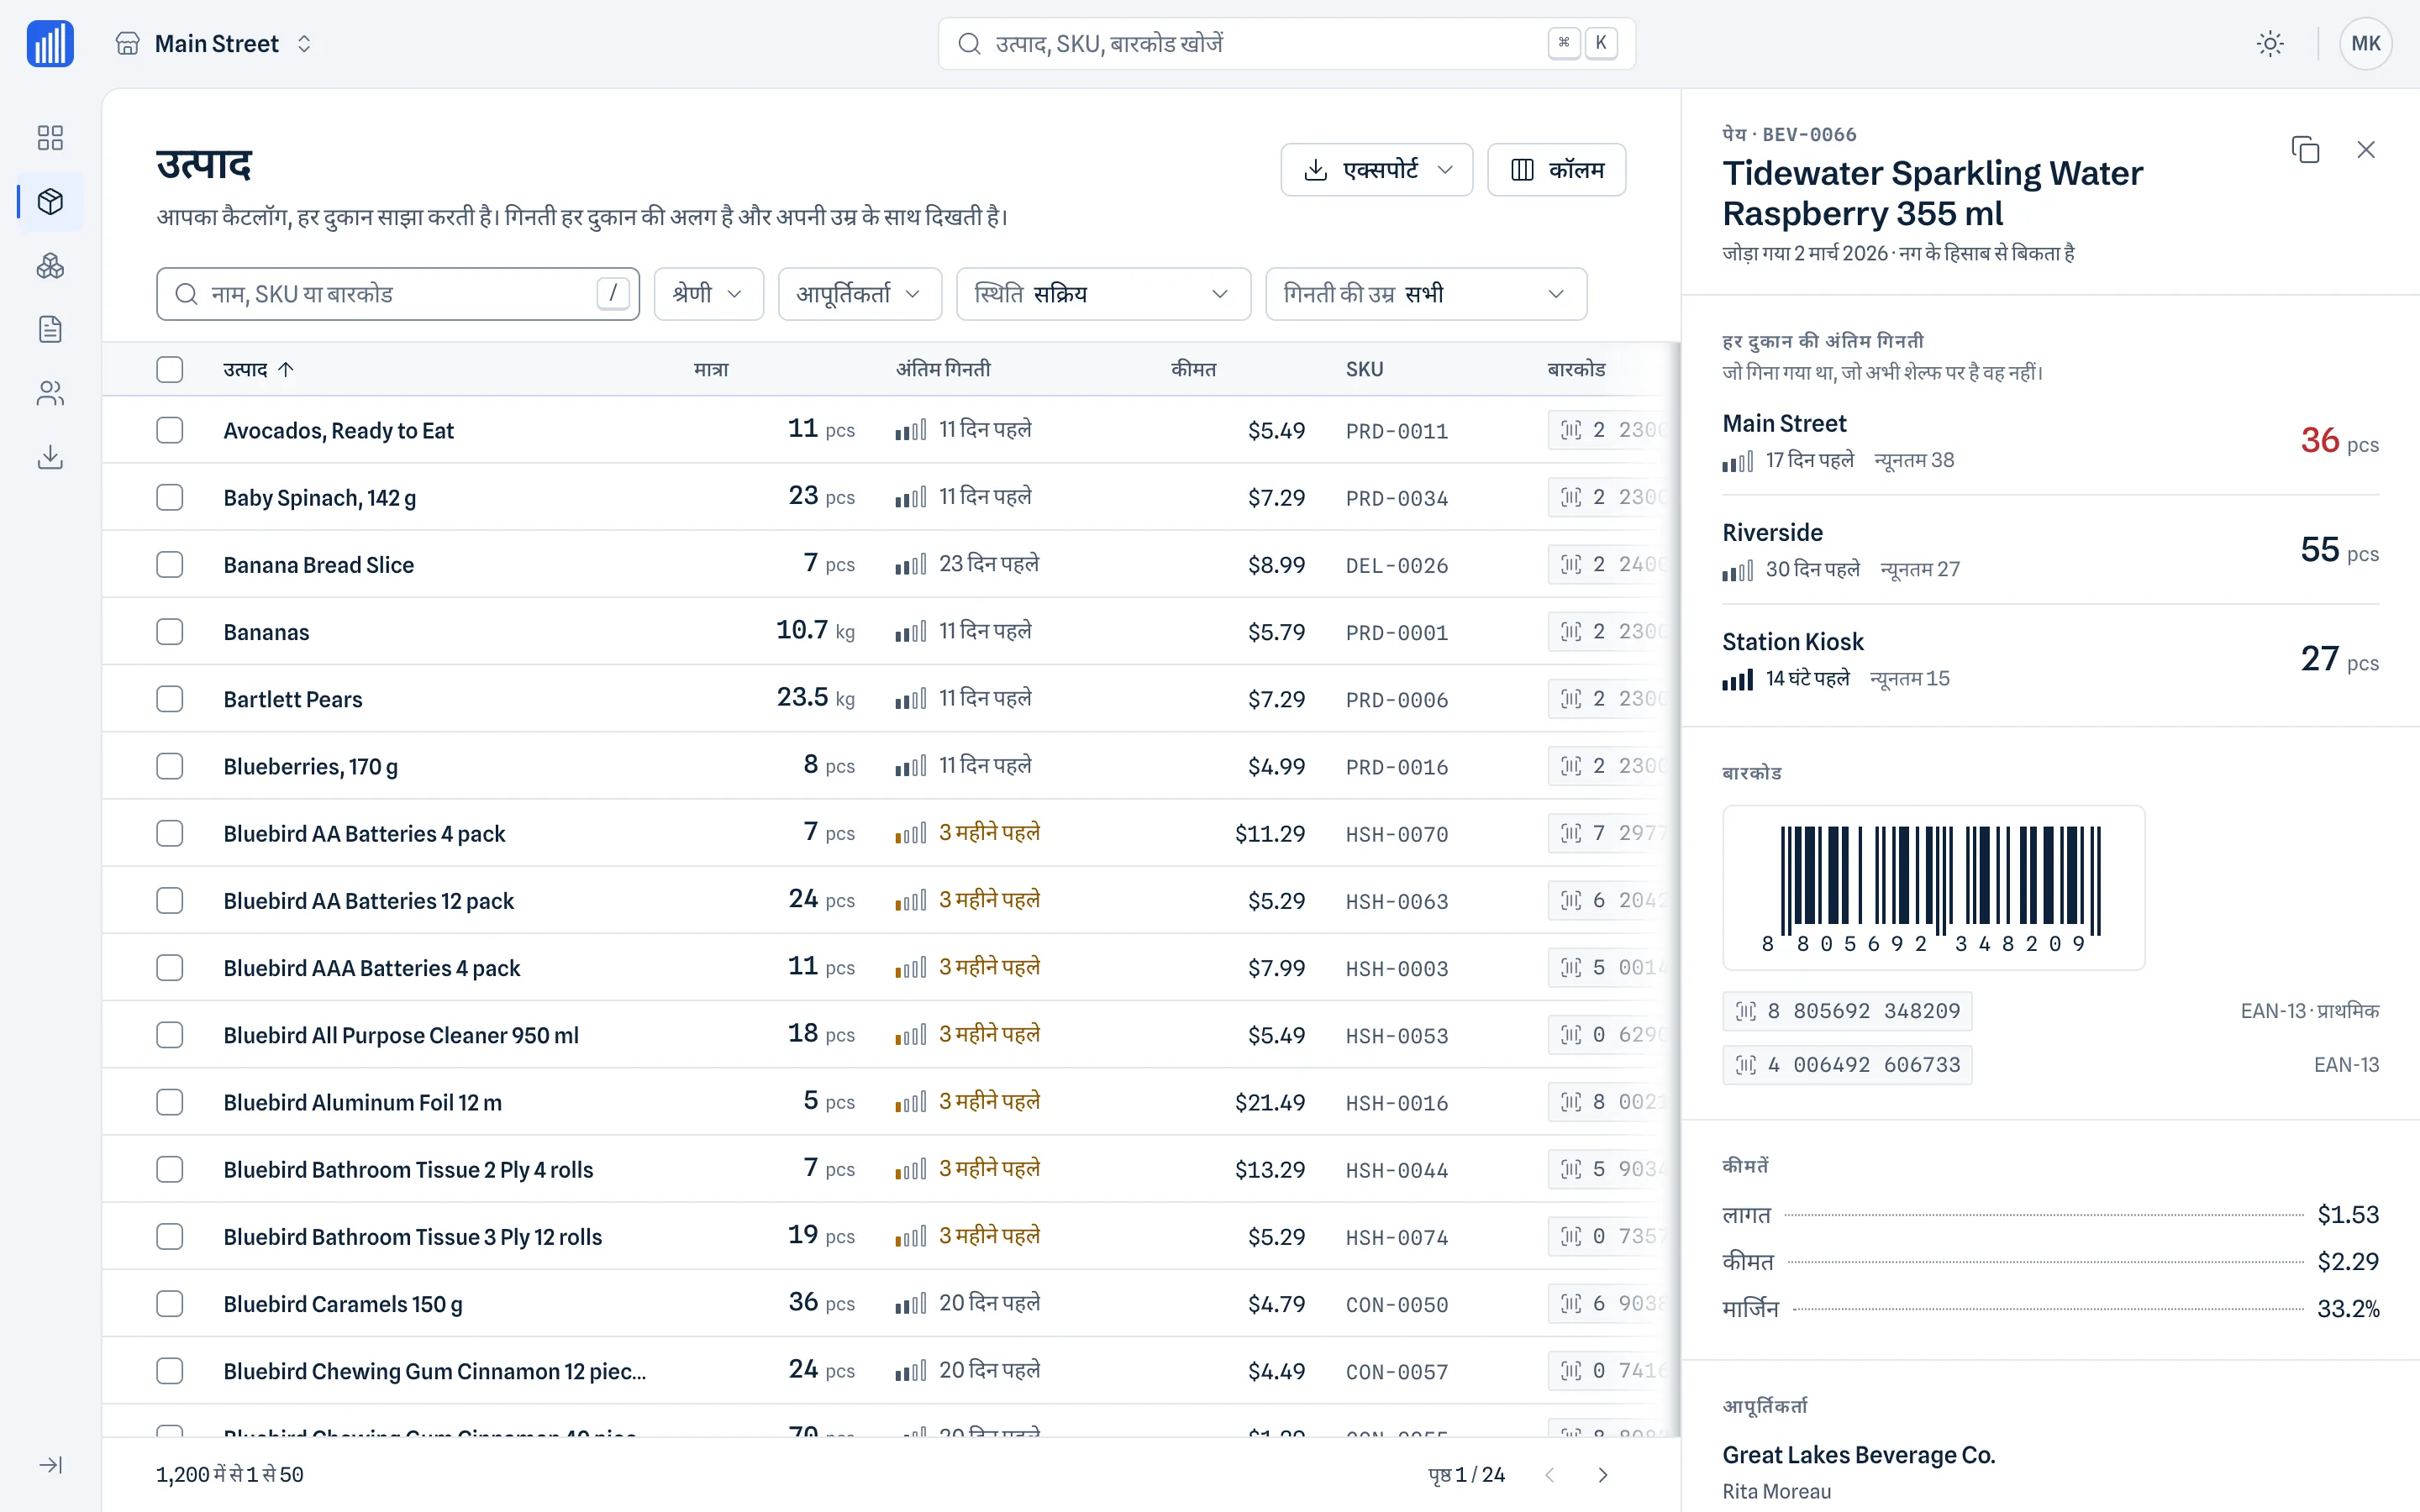Check the Avocados, Ready to Eat row

point(170,430)
